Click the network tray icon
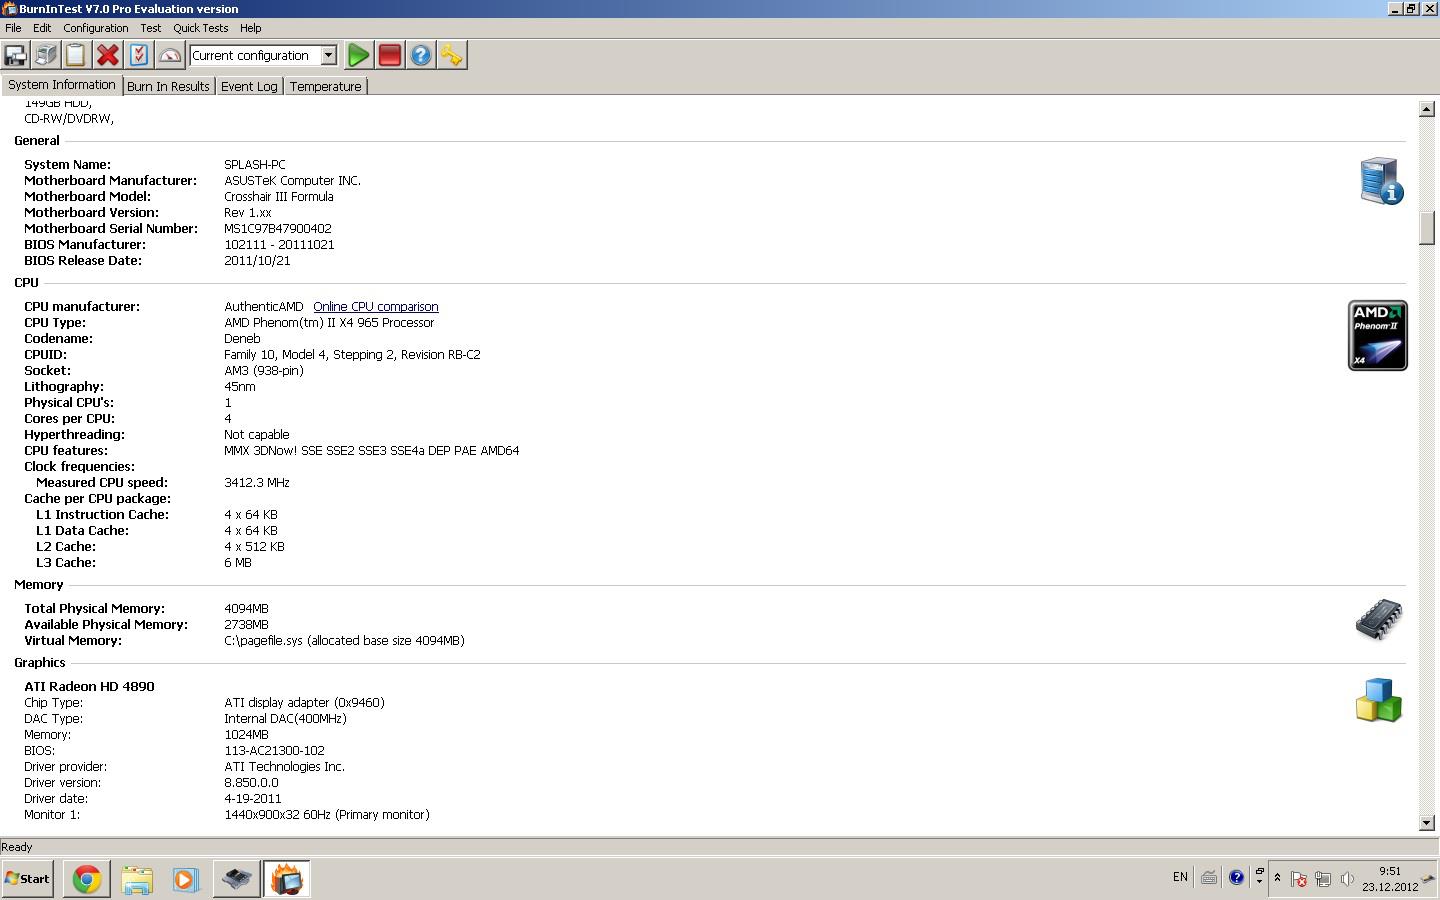 click(1323, 879)
